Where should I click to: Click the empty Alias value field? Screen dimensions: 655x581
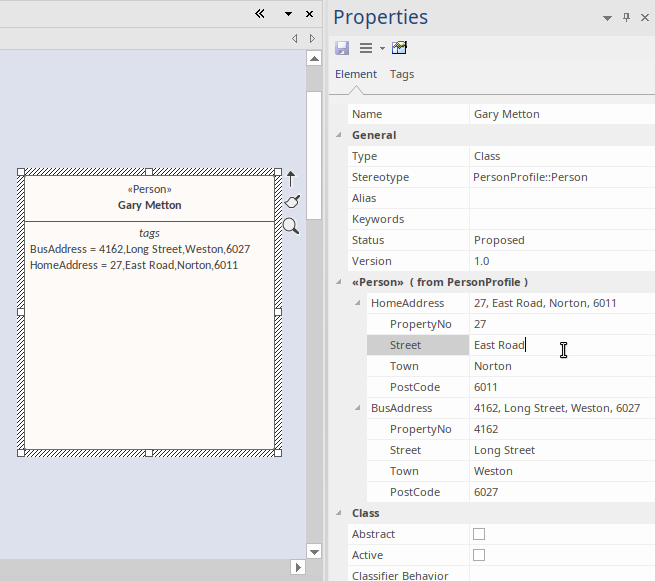point(562,198)
